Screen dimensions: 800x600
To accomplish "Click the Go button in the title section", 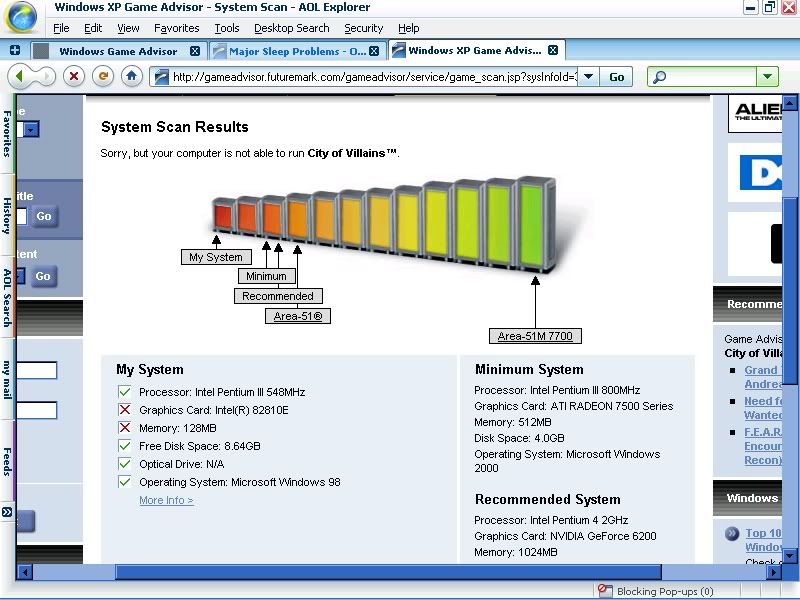I will (x=44, y=216).
